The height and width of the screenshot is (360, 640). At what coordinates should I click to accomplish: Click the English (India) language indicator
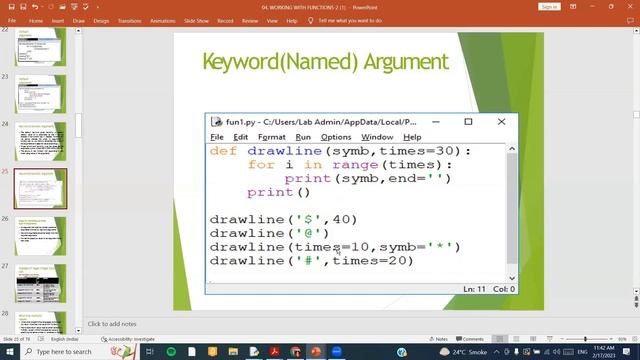pyautogui.click(x=64, y=339)
